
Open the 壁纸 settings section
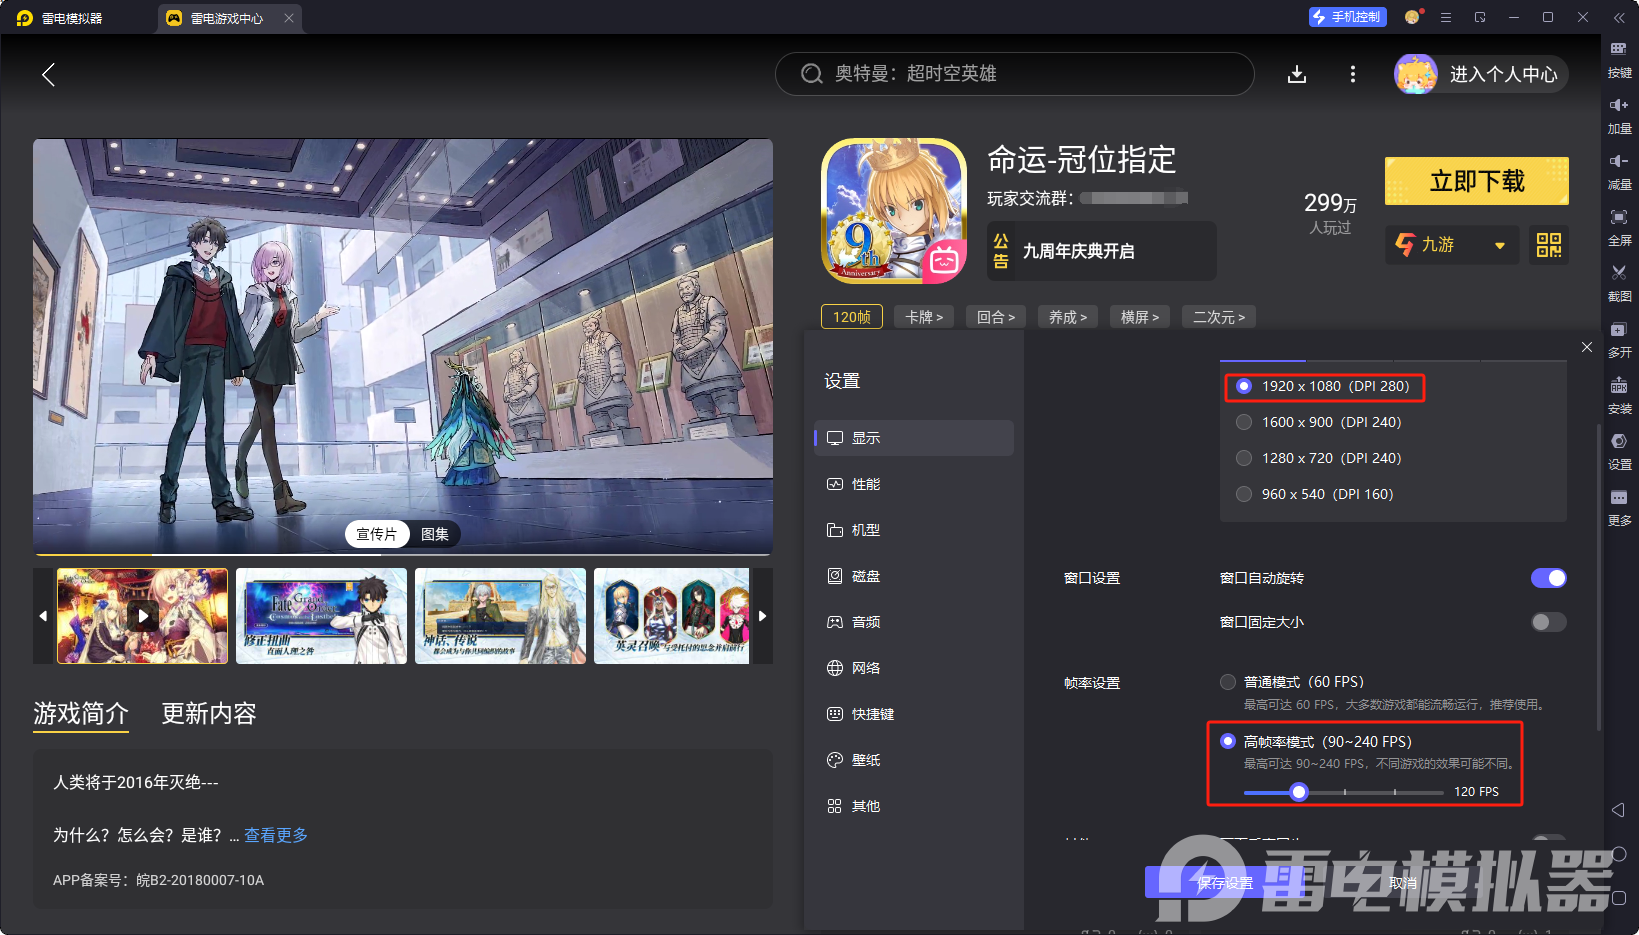(x=866, y=759)
